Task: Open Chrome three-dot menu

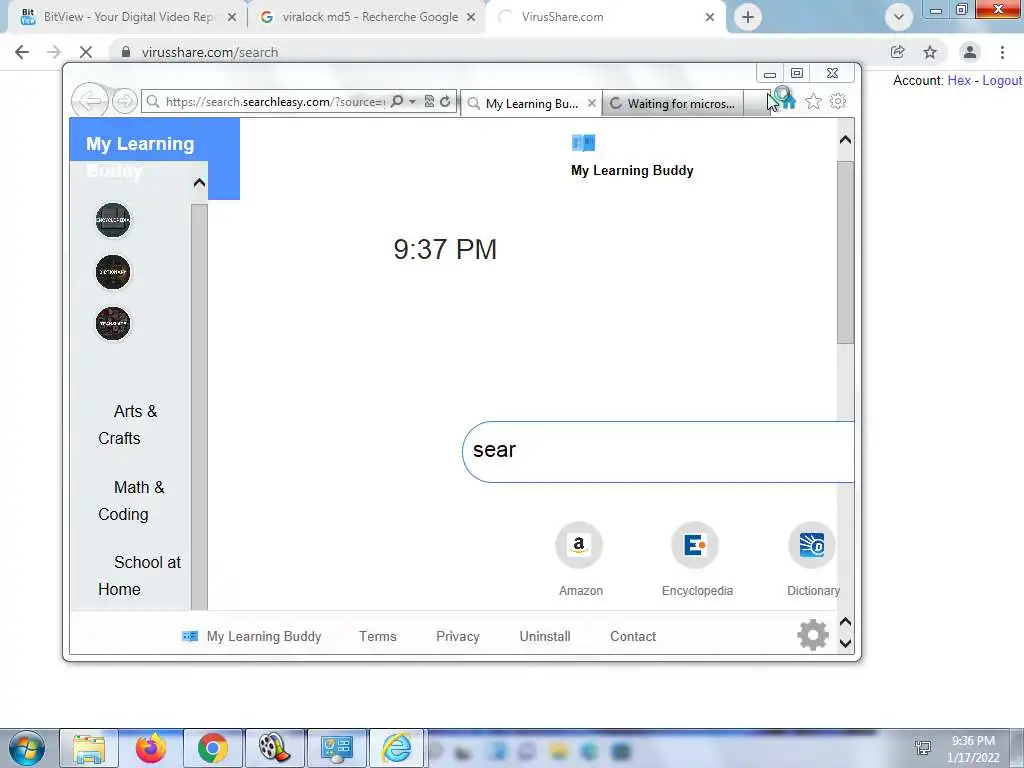Action: tap(1002, 52)
